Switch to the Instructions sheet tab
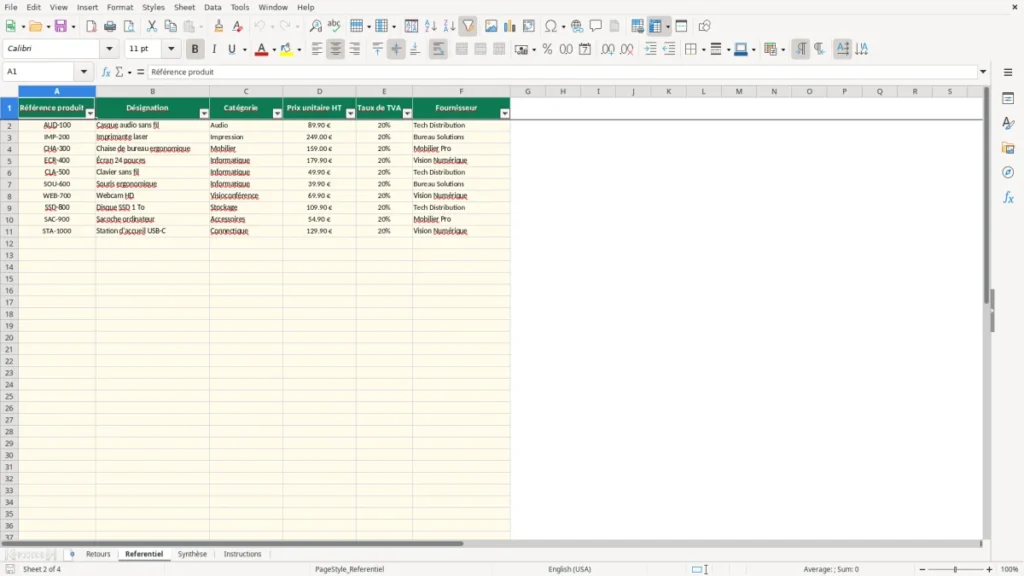This screenshot has height=576, width=1024. point(242,554)
